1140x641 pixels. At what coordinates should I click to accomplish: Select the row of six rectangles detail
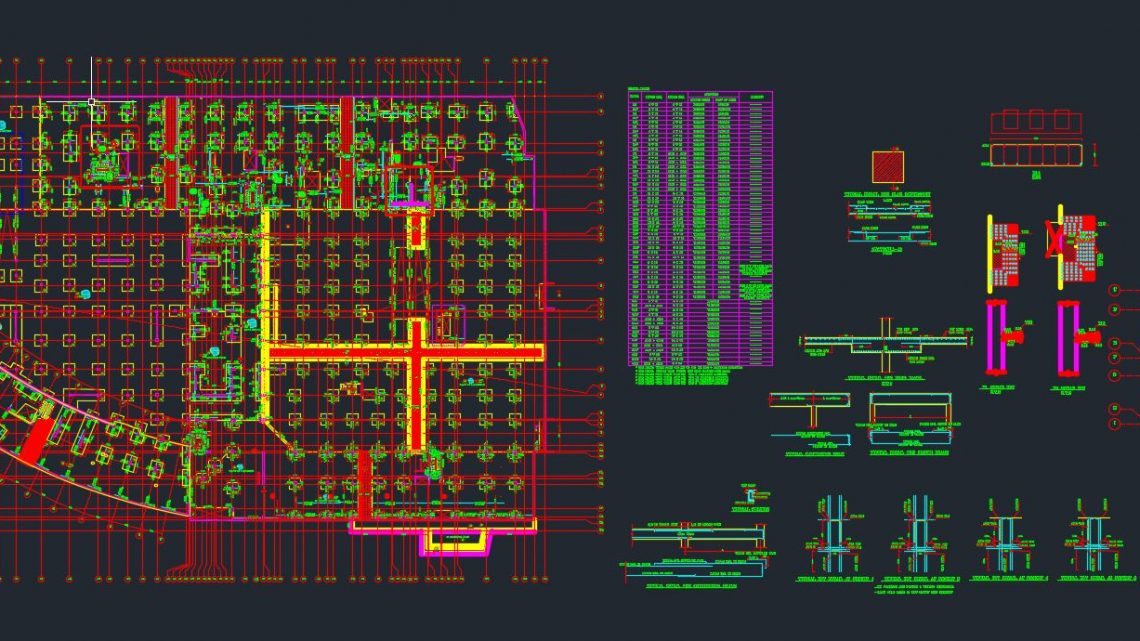(1036, 154)
